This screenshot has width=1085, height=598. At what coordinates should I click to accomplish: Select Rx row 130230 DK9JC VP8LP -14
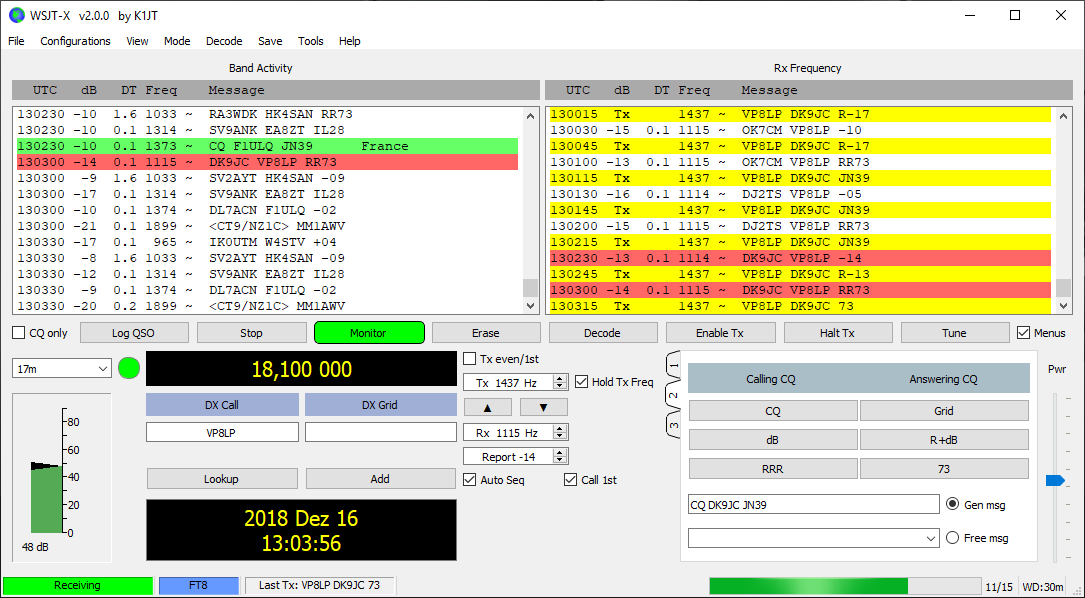click(801, 258)
